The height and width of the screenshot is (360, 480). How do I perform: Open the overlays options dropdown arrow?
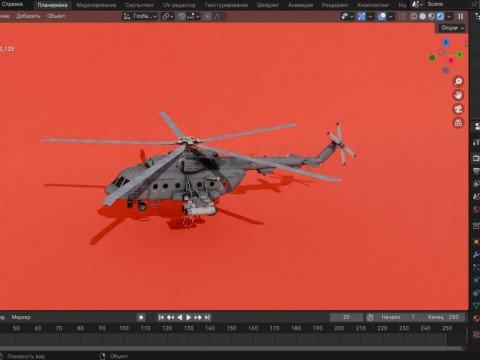[391, 16]
